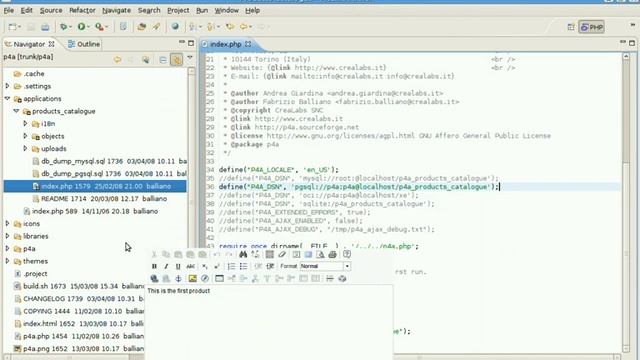This screenshot has width=640, height=360.
Task: Click the Last Edit Location icon
Action: (230, 27)
